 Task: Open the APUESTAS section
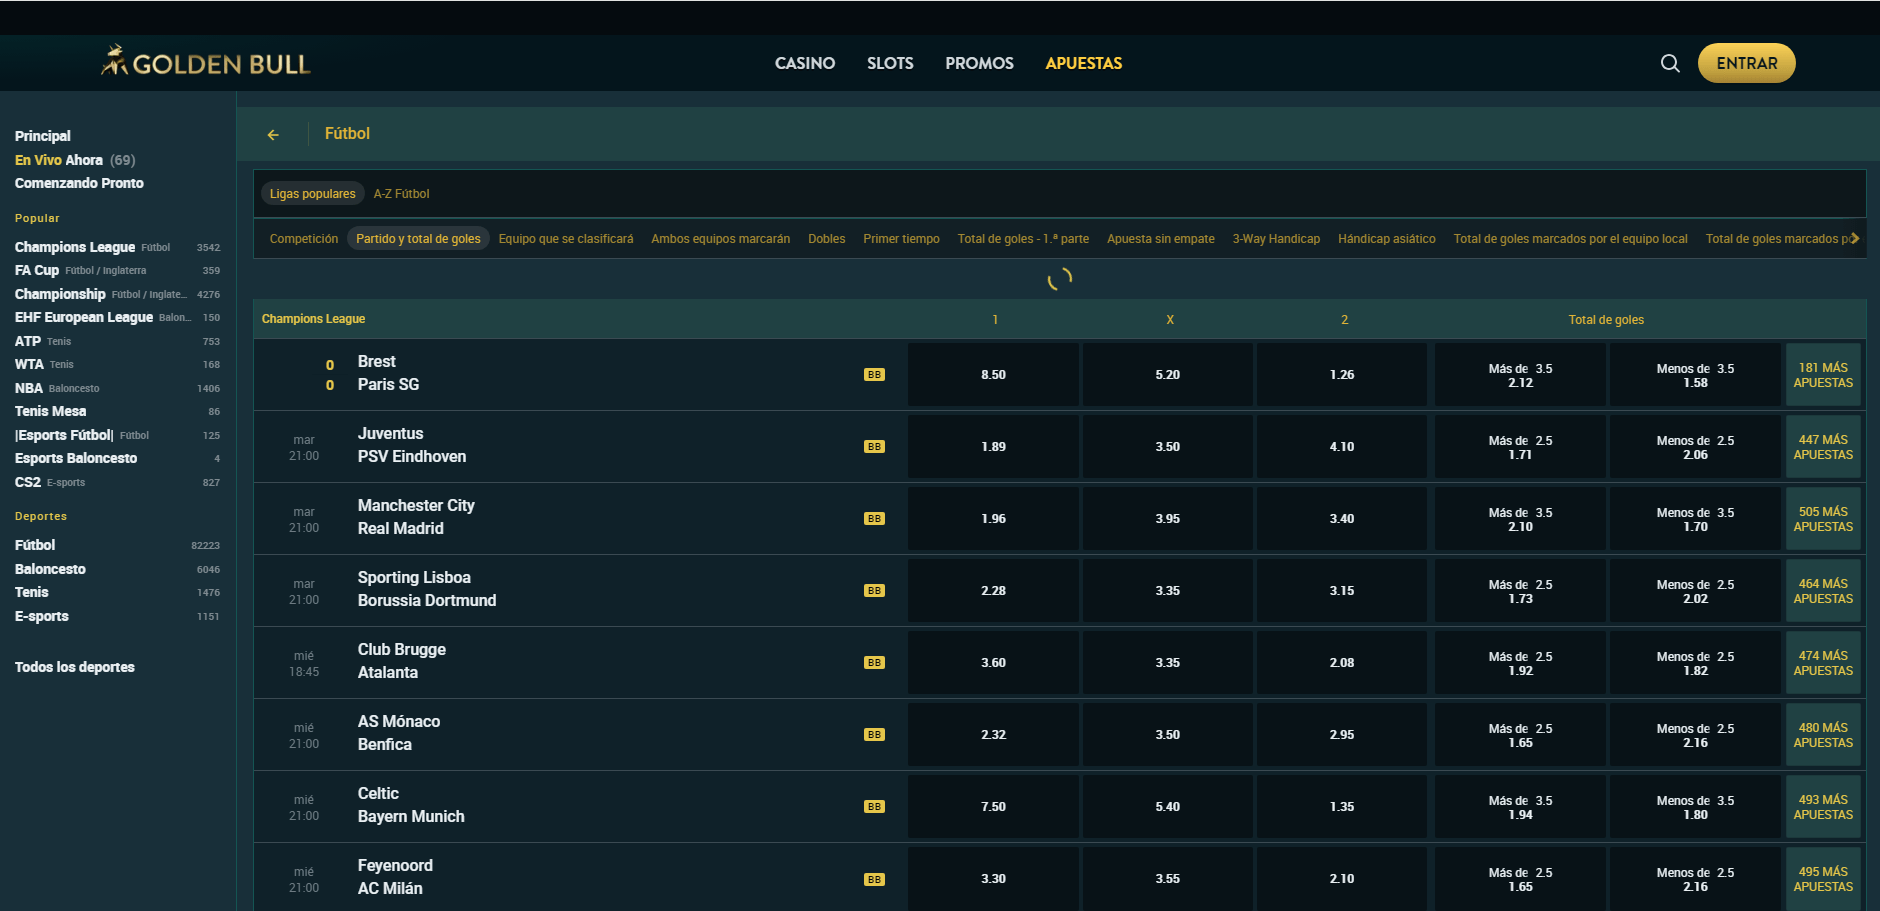pyautogui.click(x=1084, y=63)
